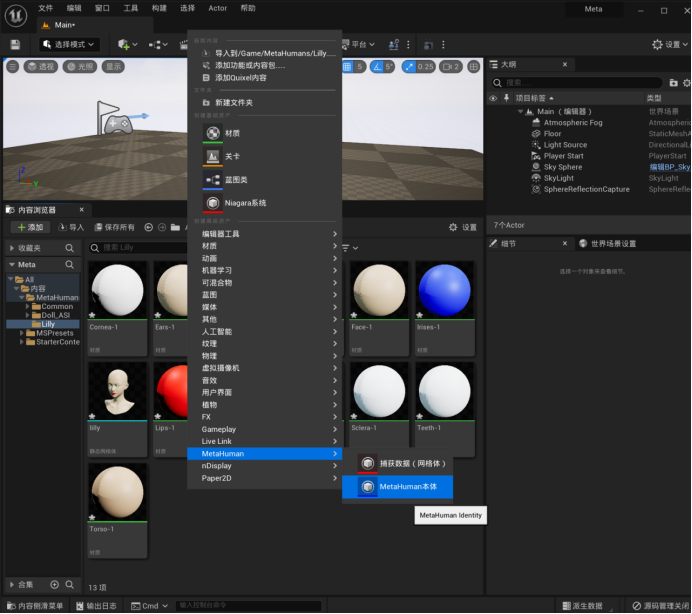This screenshot has height=614, width=692.
Task: Click the Niagara系统 icon in the menu
Action: click(x=213, y=203)
